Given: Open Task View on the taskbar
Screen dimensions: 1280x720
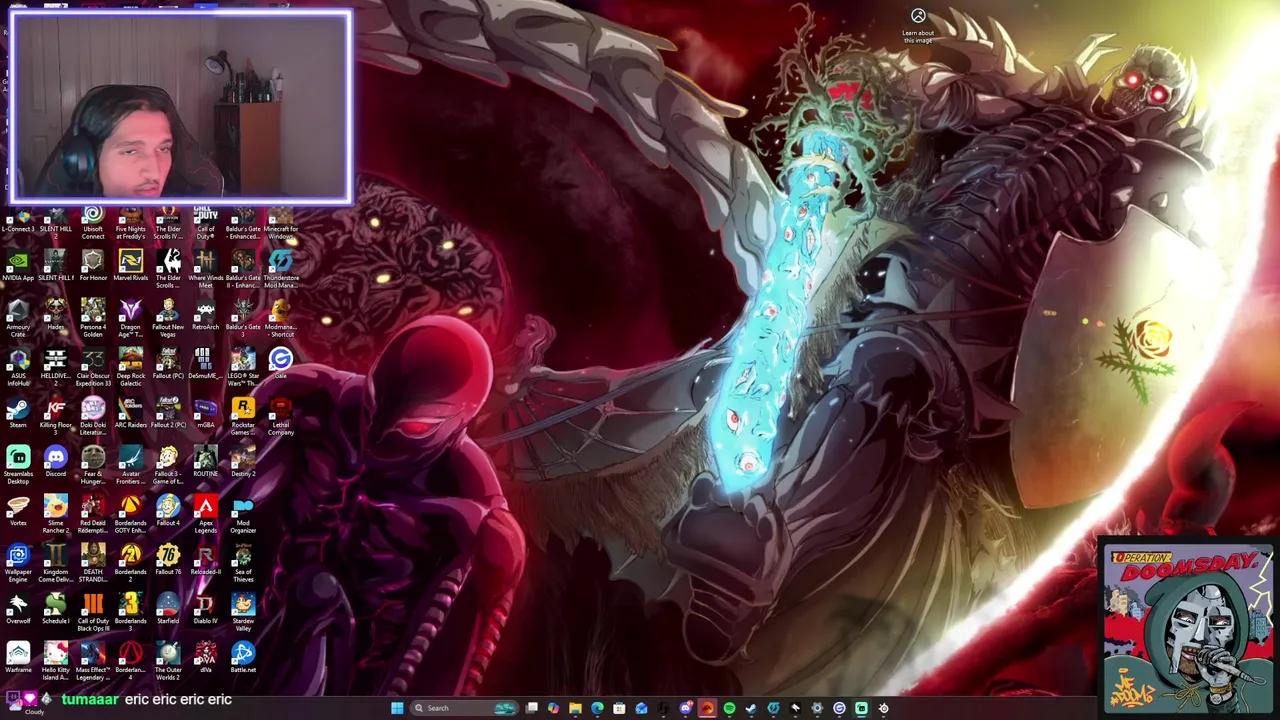Looking at the screenshot, I should (x=532, y=708).
